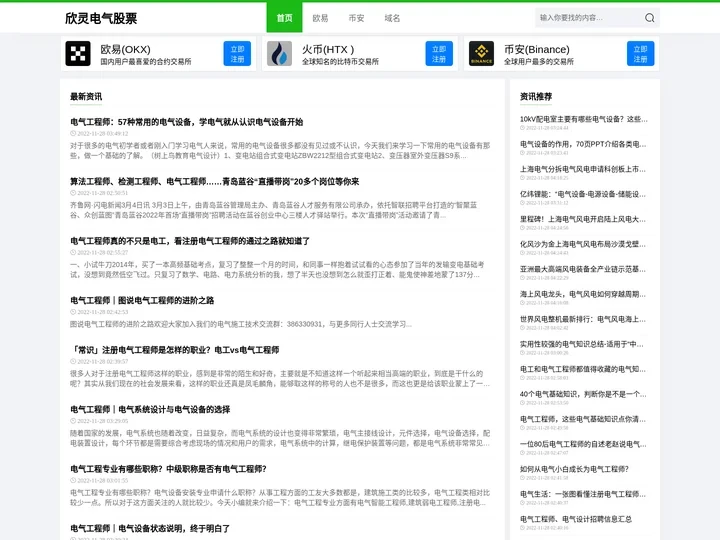Open the 币安 navigation tab
The height and width of the screenshot is (540, 720).
[x=356, y=18]
